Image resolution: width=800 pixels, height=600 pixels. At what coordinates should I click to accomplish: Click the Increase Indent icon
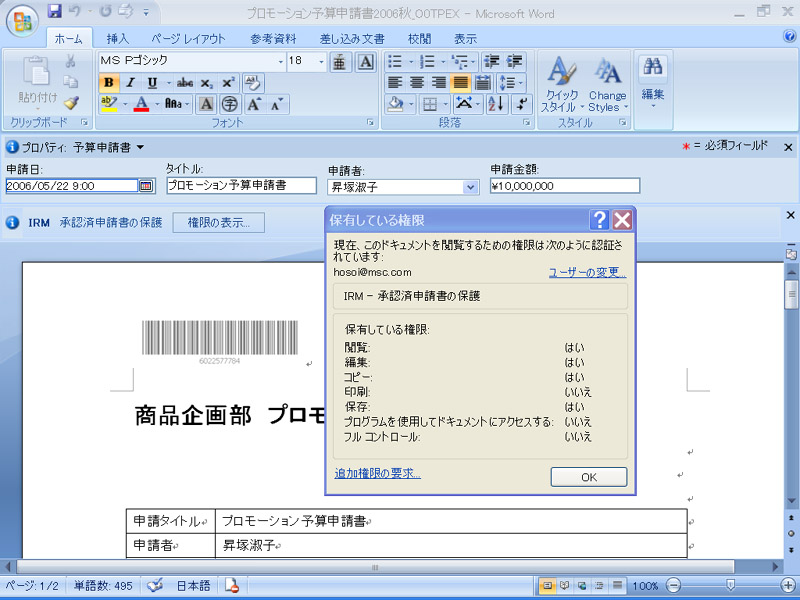513,62
